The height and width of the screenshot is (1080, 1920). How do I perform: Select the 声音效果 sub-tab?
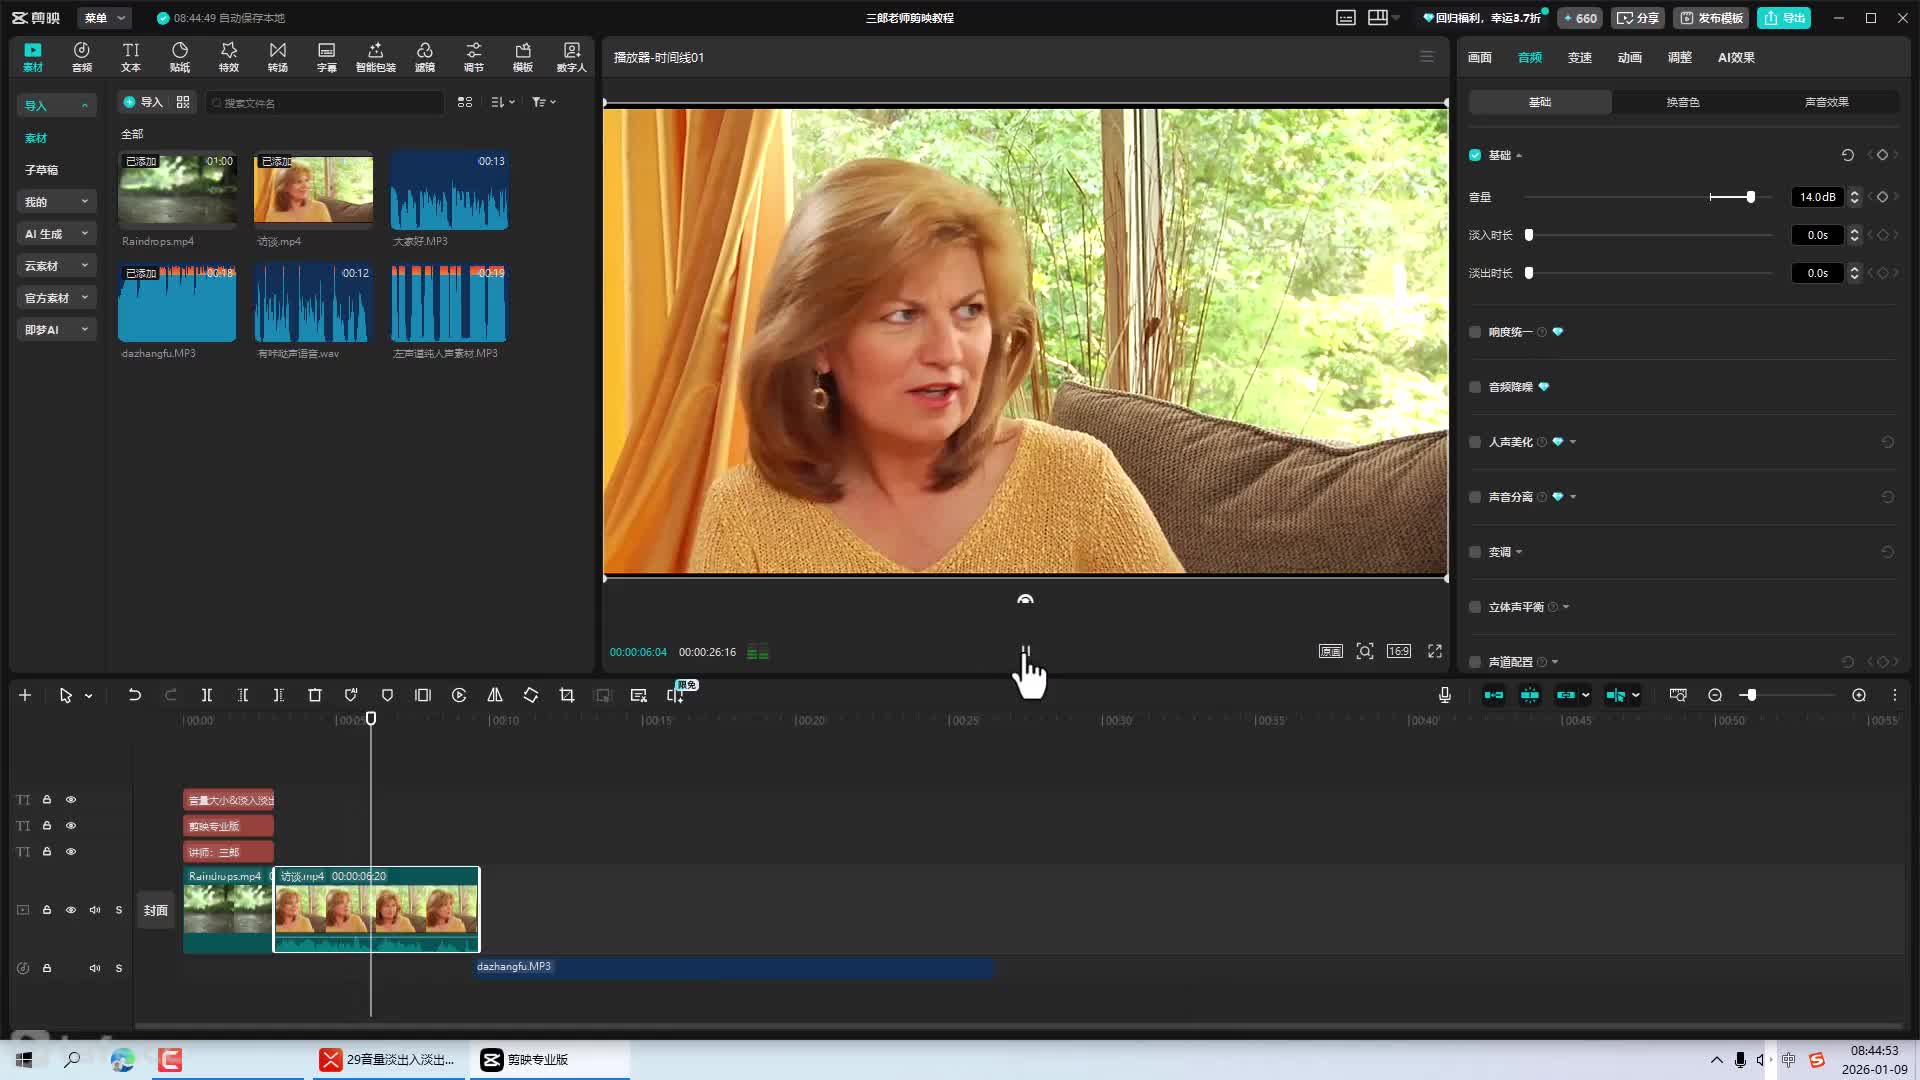pos(1826,102)
